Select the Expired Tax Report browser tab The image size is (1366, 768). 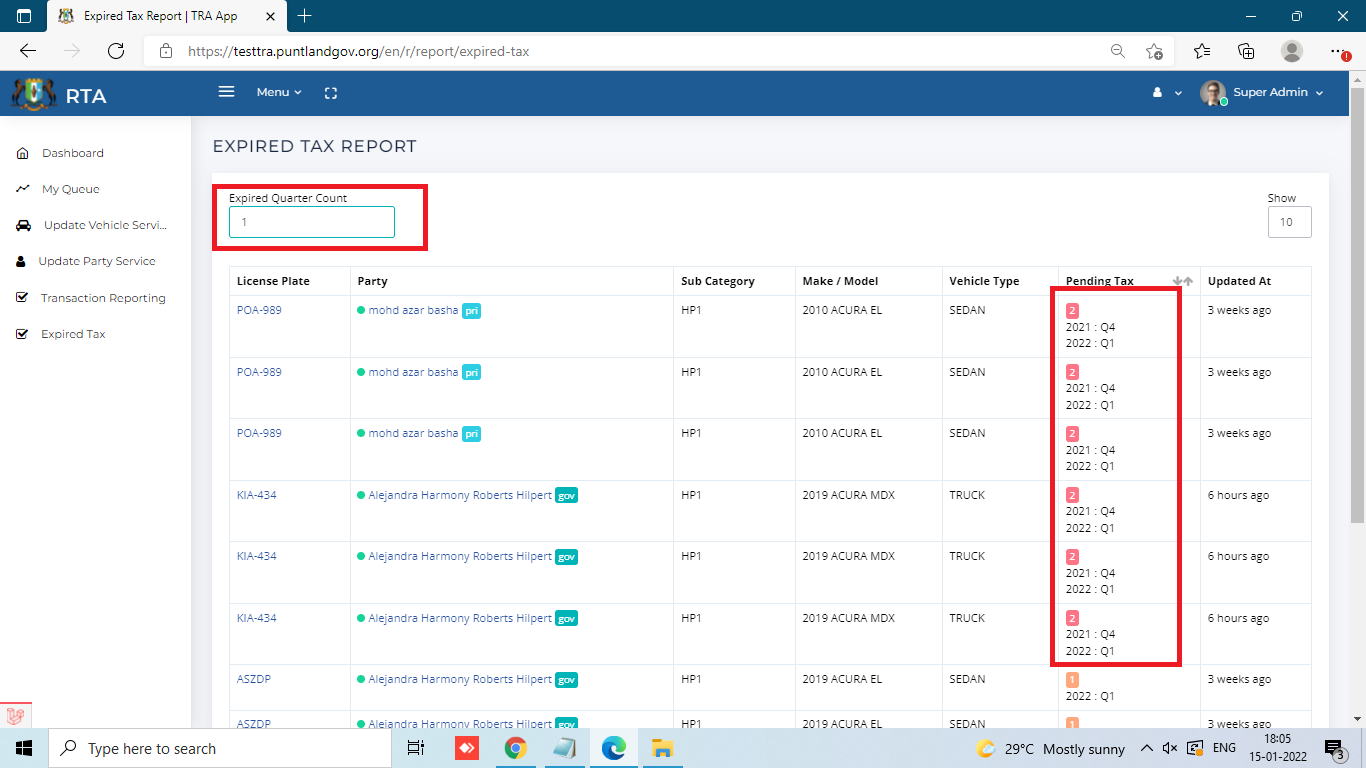tap(168, 16)
